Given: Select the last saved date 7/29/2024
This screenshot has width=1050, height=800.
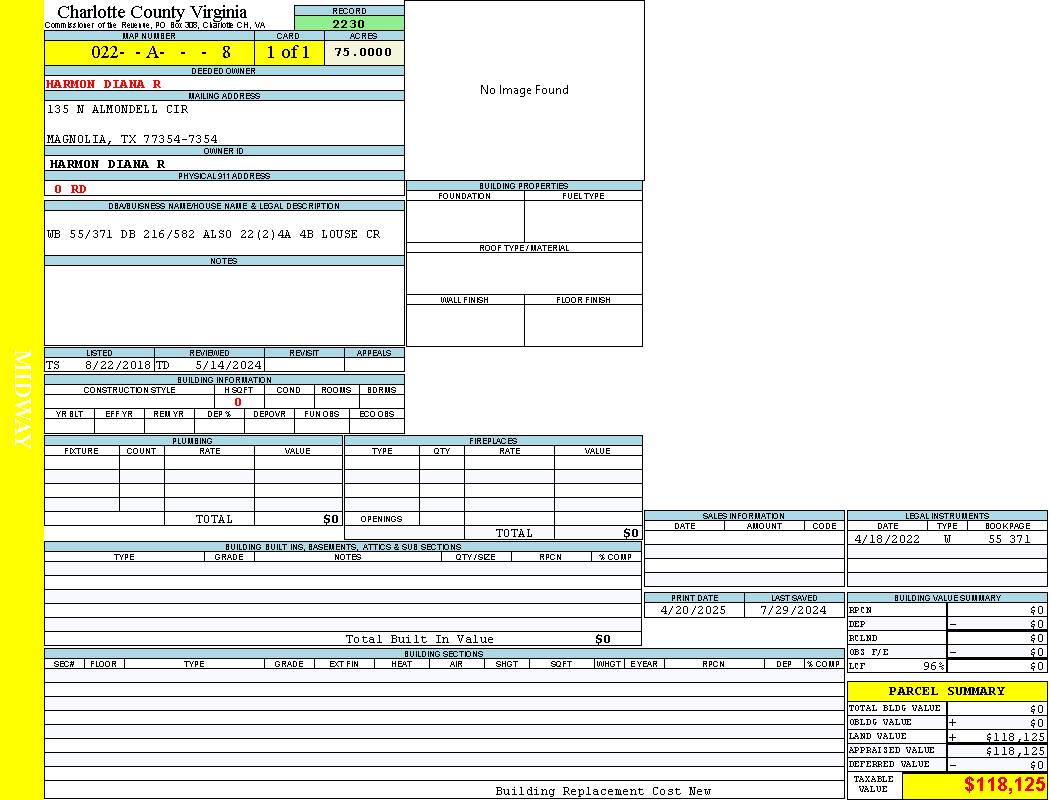Looking at the screenshot, I should pyautogui.click(x=793, y=610).
